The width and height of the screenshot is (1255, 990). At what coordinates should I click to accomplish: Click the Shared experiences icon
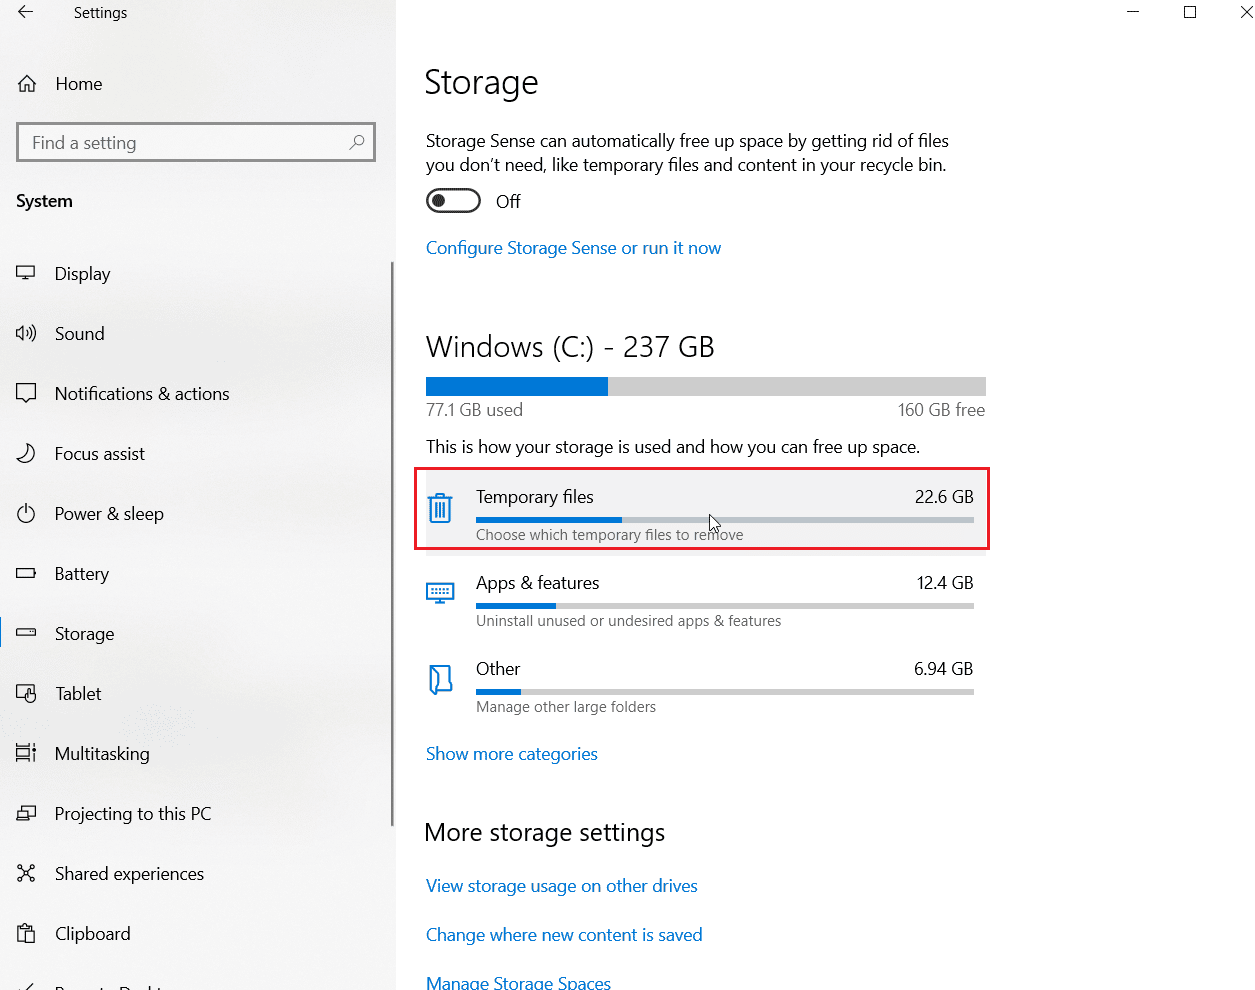coord(26,873)
